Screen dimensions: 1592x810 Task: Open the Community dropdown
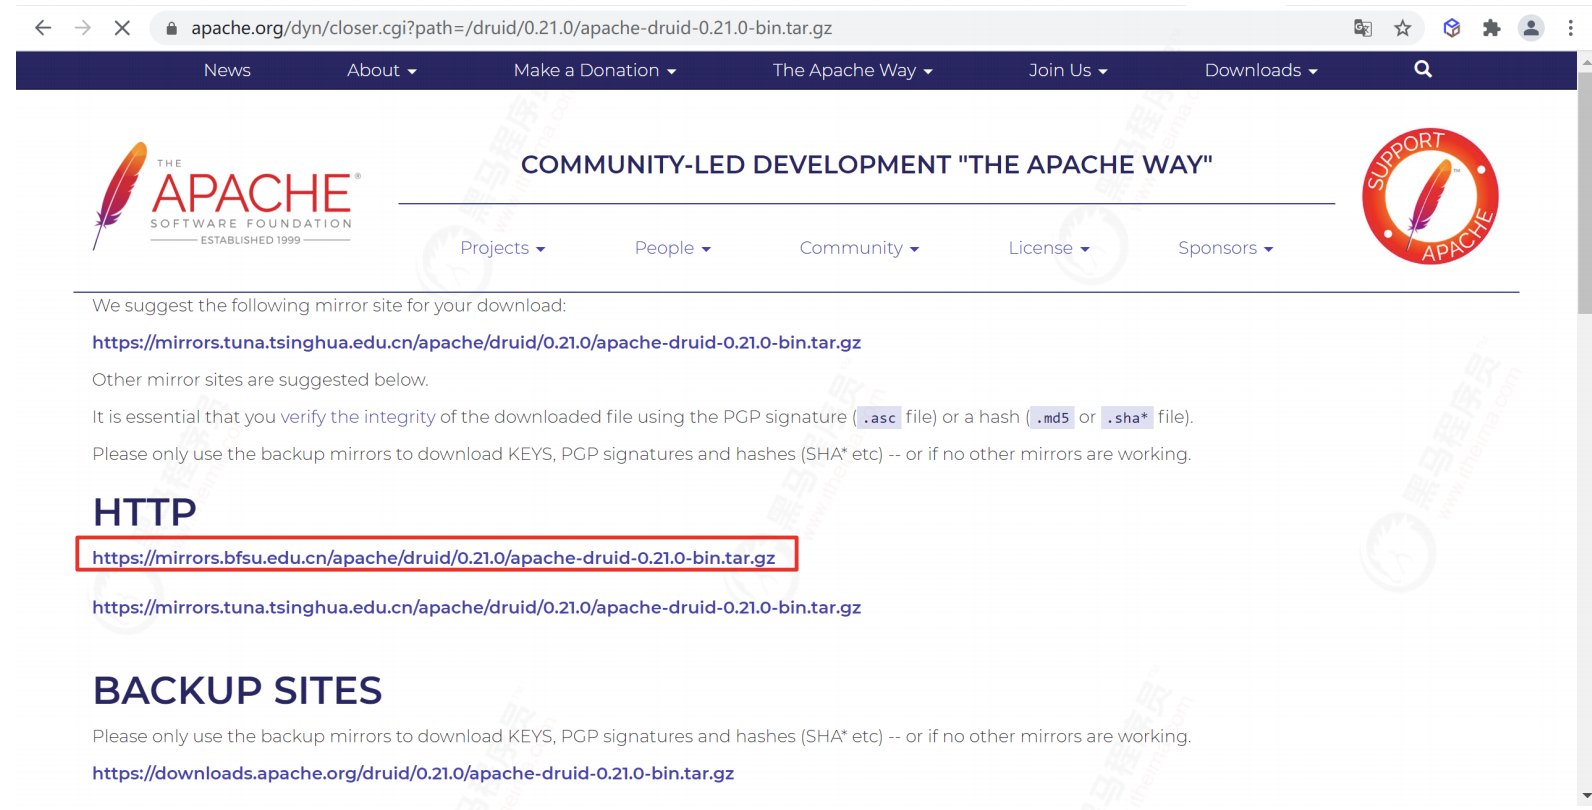(x=859, y=248)
